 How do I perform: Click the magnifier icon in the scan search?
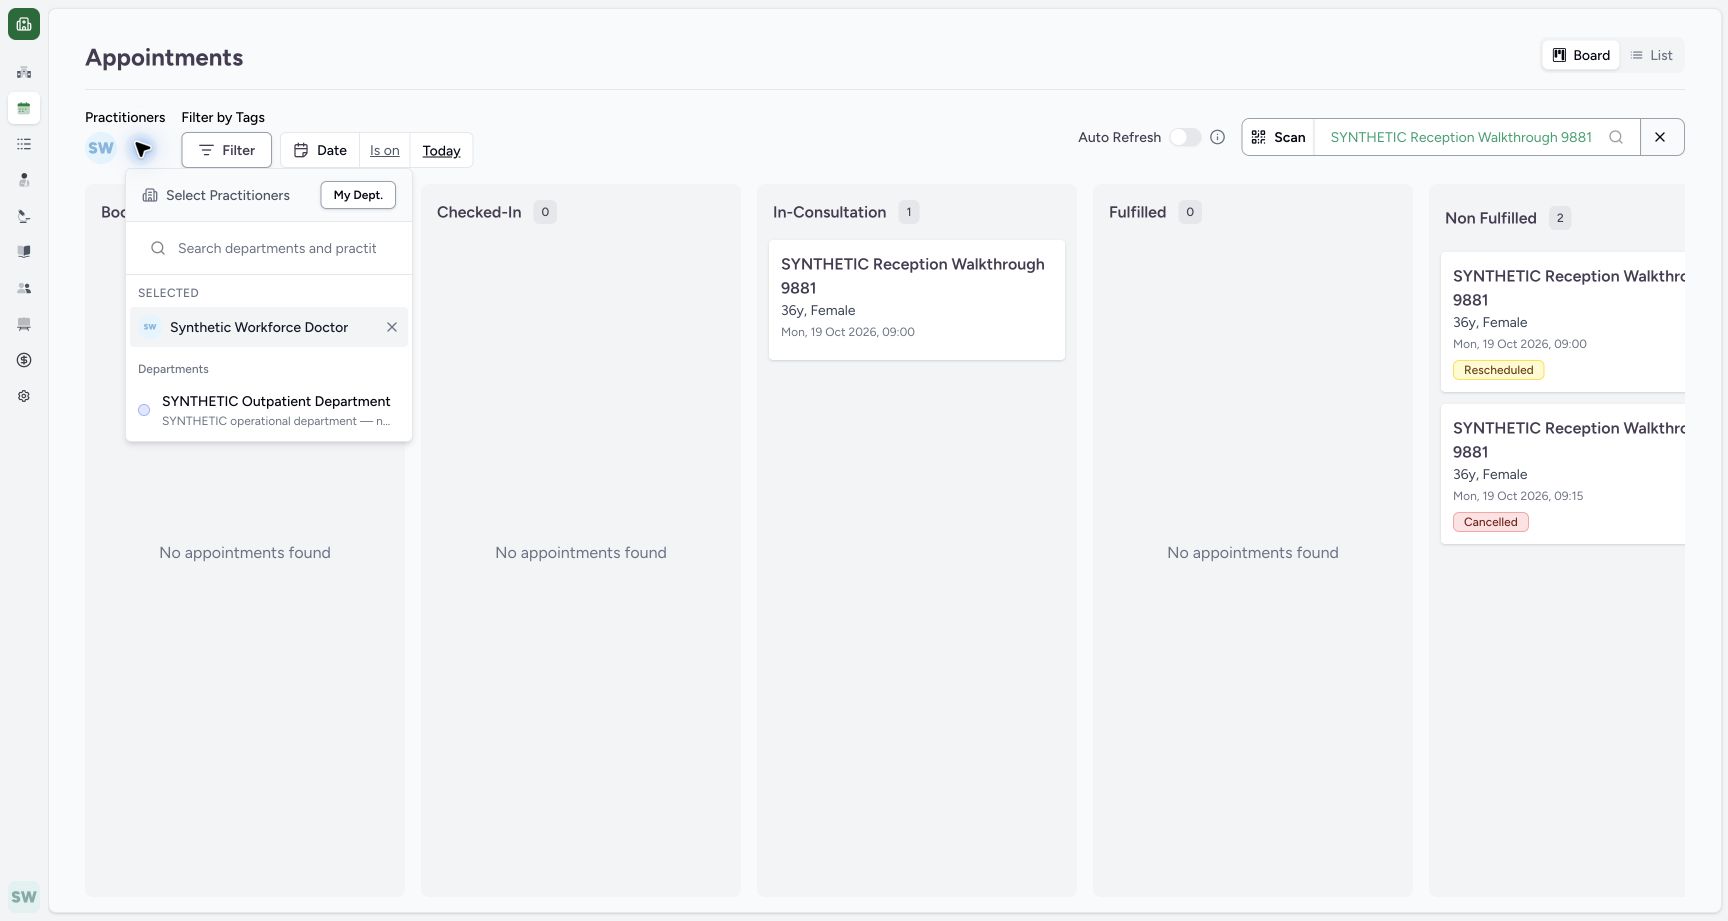(x=1616, y=137)
